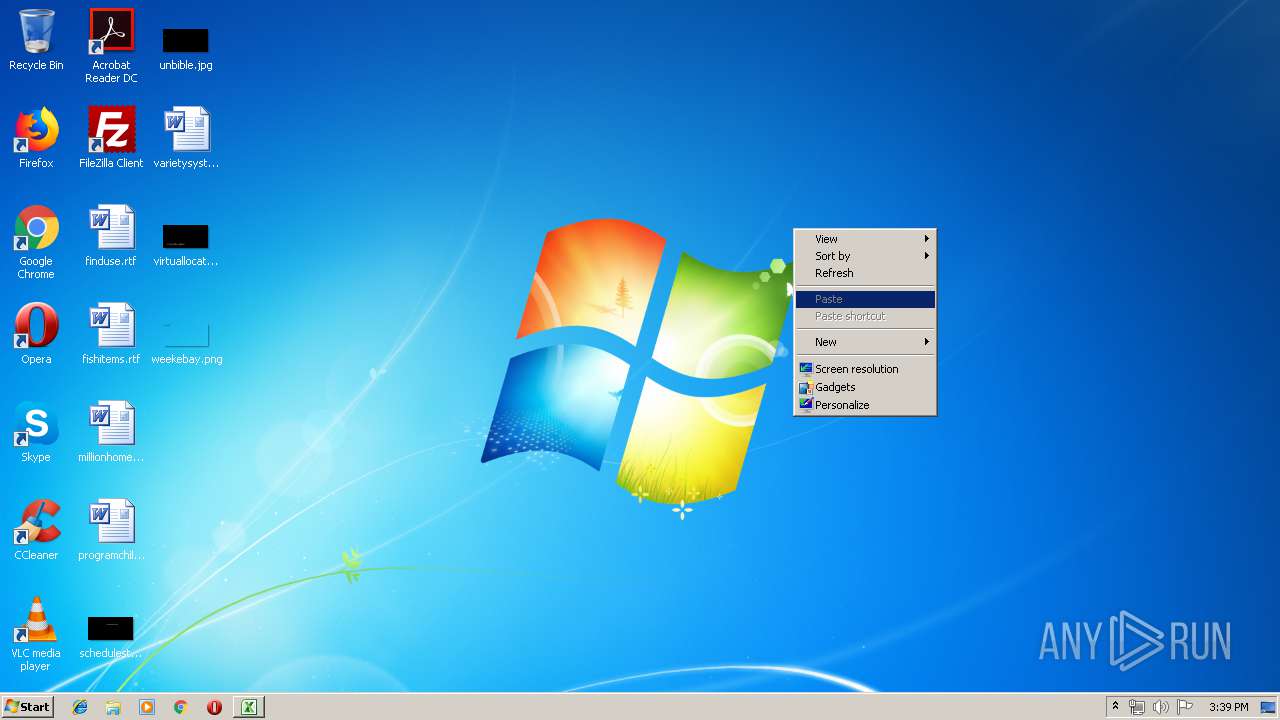
Task: Select the CCleaner desktop shortcut
Action: 36,530
